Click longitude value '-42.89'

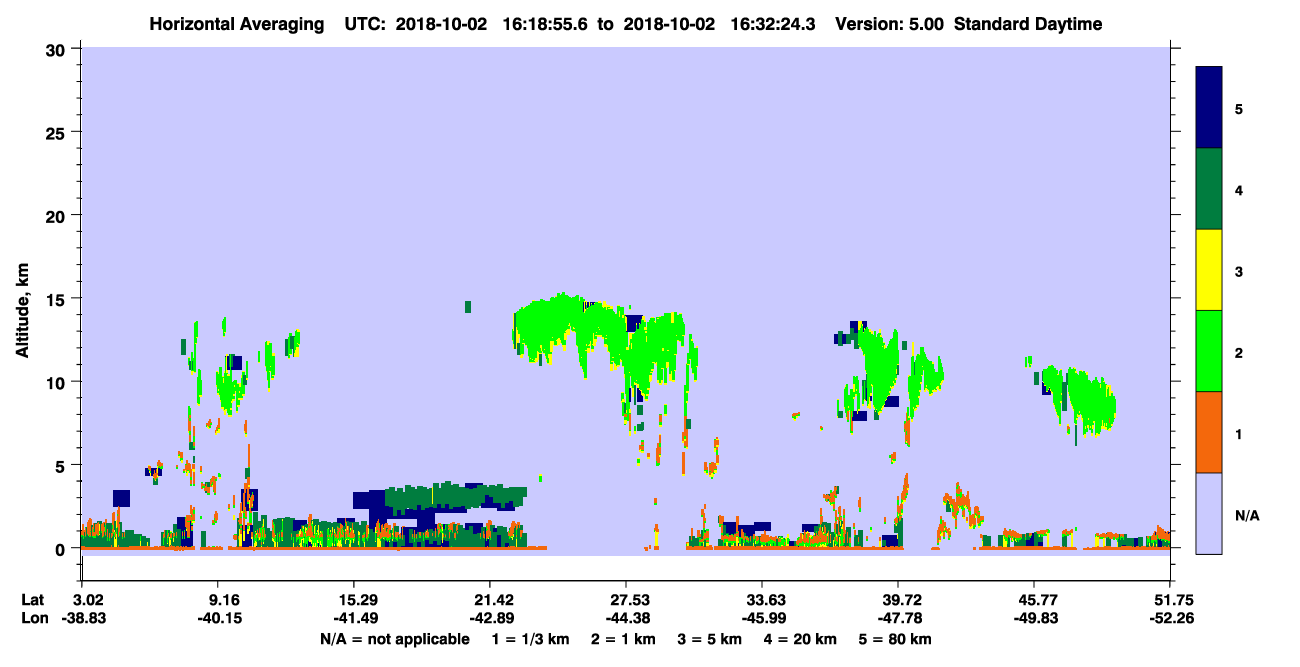coord(490,618)
